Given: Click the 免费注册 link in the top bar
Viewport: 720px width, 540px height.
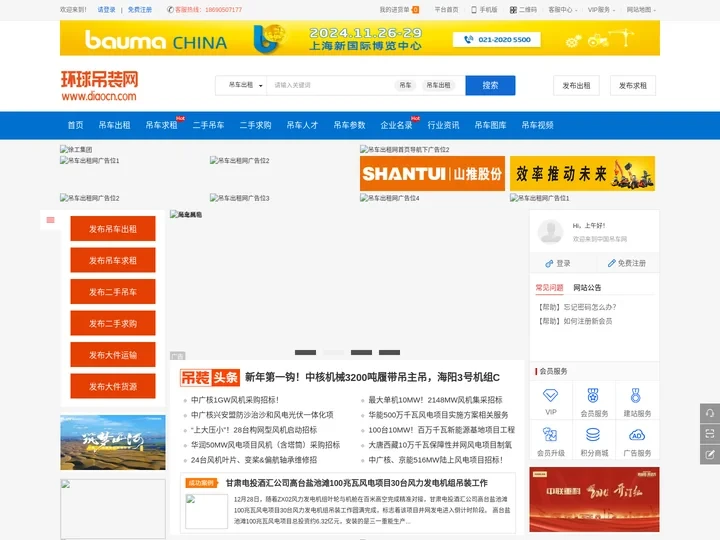Looking at the screenshot, I should [x=140, y=10].
